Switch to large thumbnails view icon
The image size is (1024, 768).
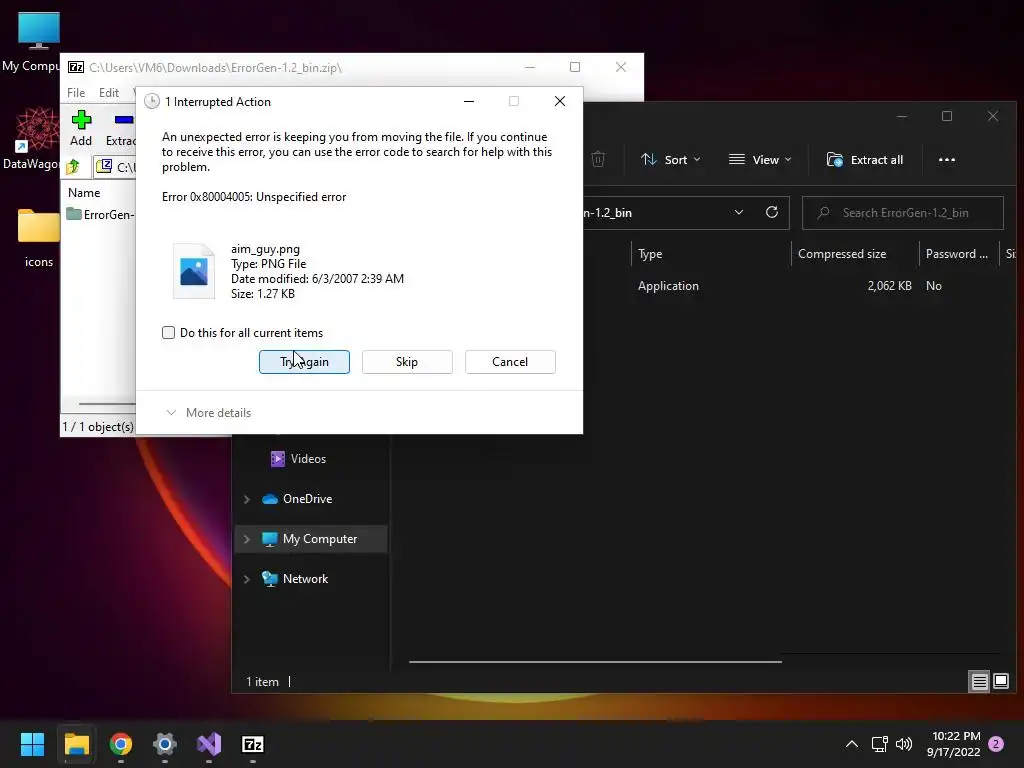1000,682
